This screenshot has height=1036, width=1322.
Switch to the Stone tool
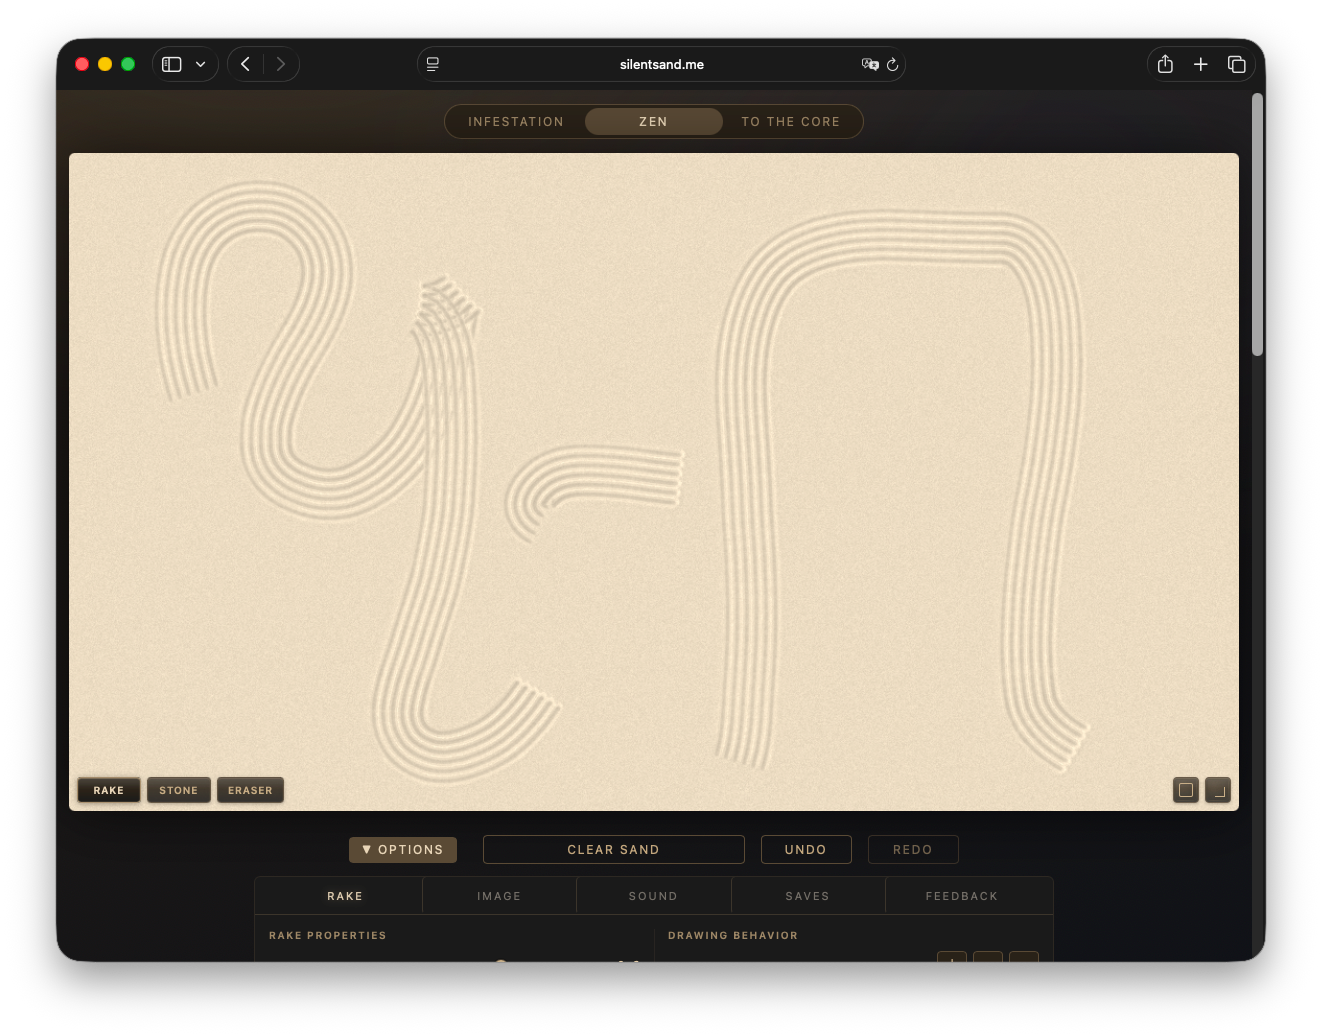click(179, 790)
